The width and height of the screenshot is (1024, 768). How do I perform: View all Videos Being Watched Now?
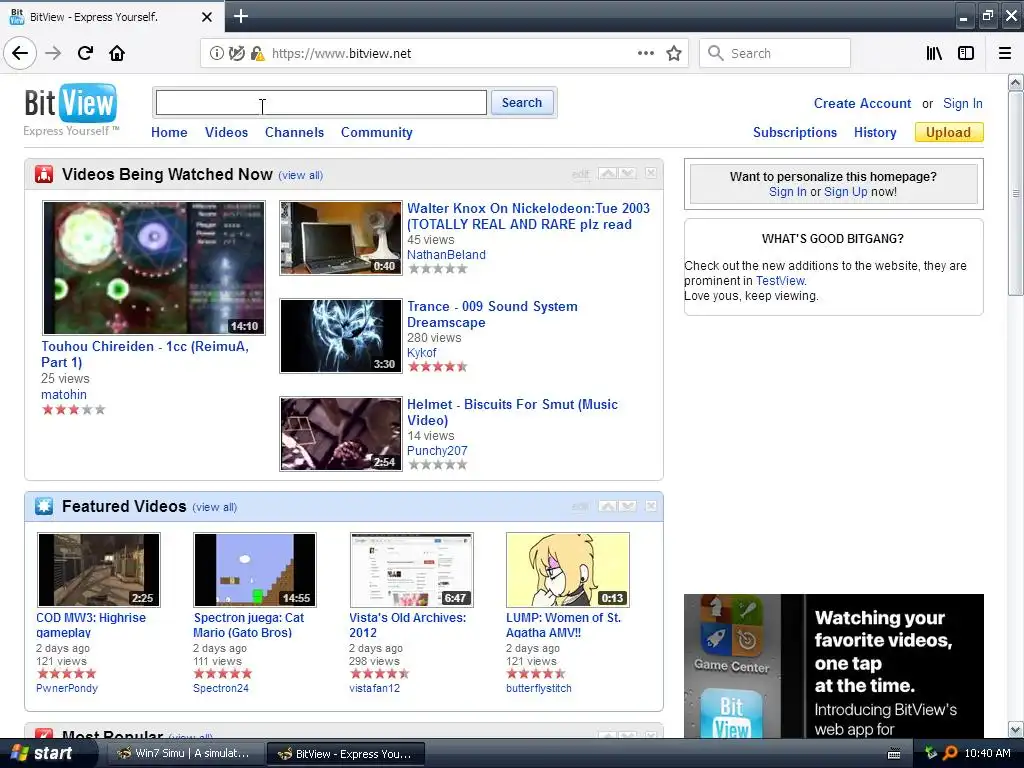pyautogui.click(x=300, y=175)
